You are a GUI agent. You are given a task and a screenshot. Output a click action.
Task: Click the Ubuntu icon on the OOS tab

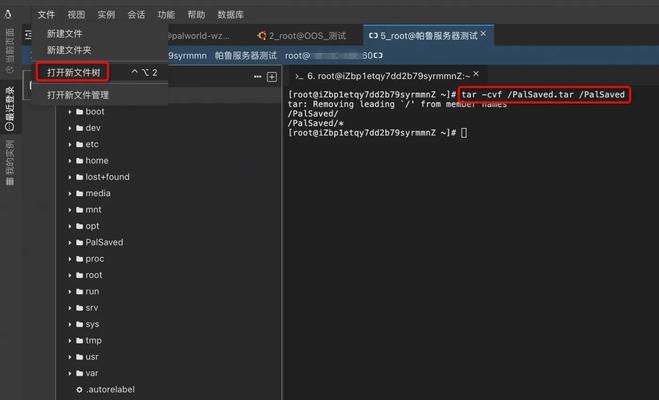pos(262,36)
